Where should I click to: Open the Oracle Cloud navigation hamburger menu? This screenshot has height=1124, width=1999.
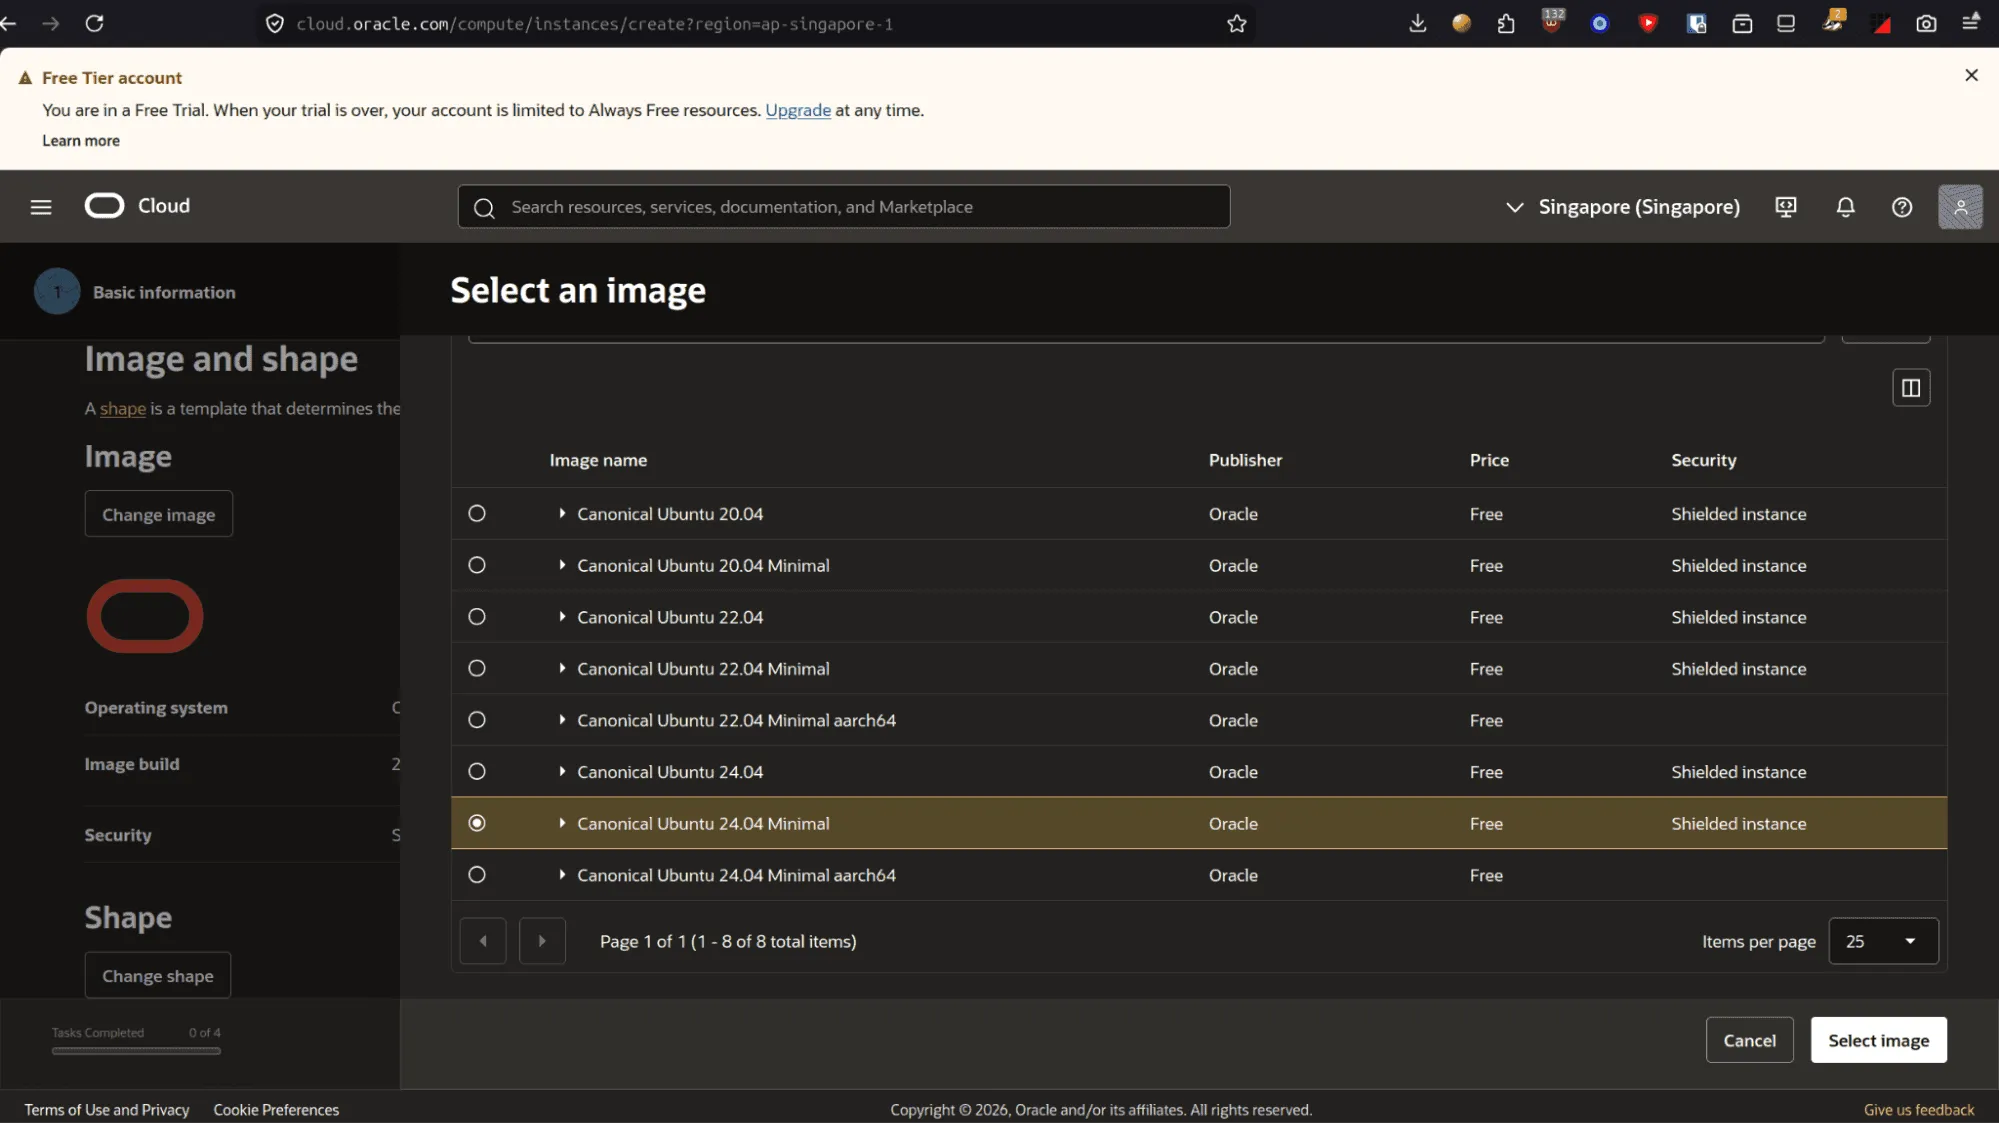[x=41, y=206]
